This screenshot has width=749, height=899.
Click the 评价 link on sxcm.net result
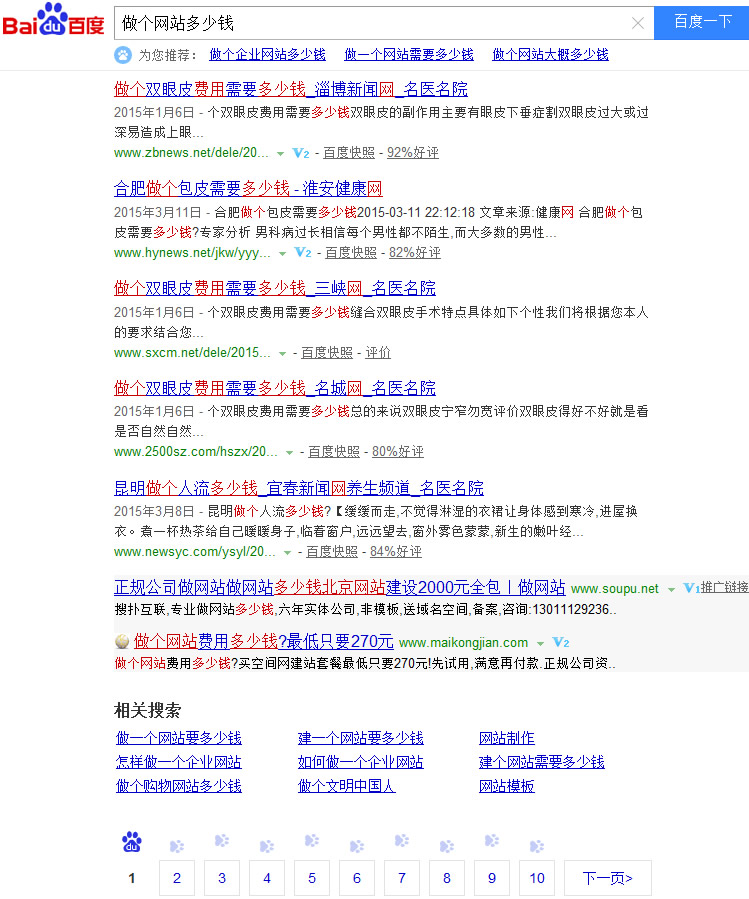tap(378, 353)
